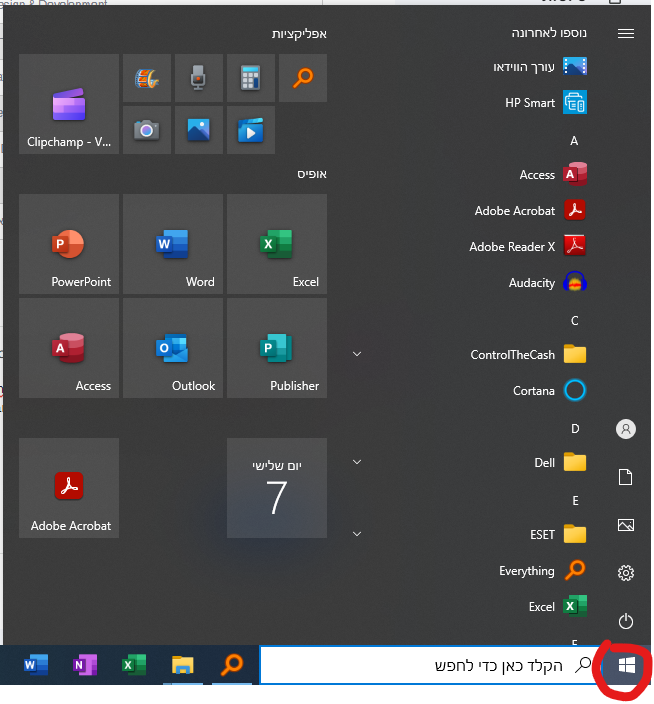Image resolution: width=654 pixels, height=704 pixels.
Task: Select the אופיס tile group header
Action: (312, 174)
